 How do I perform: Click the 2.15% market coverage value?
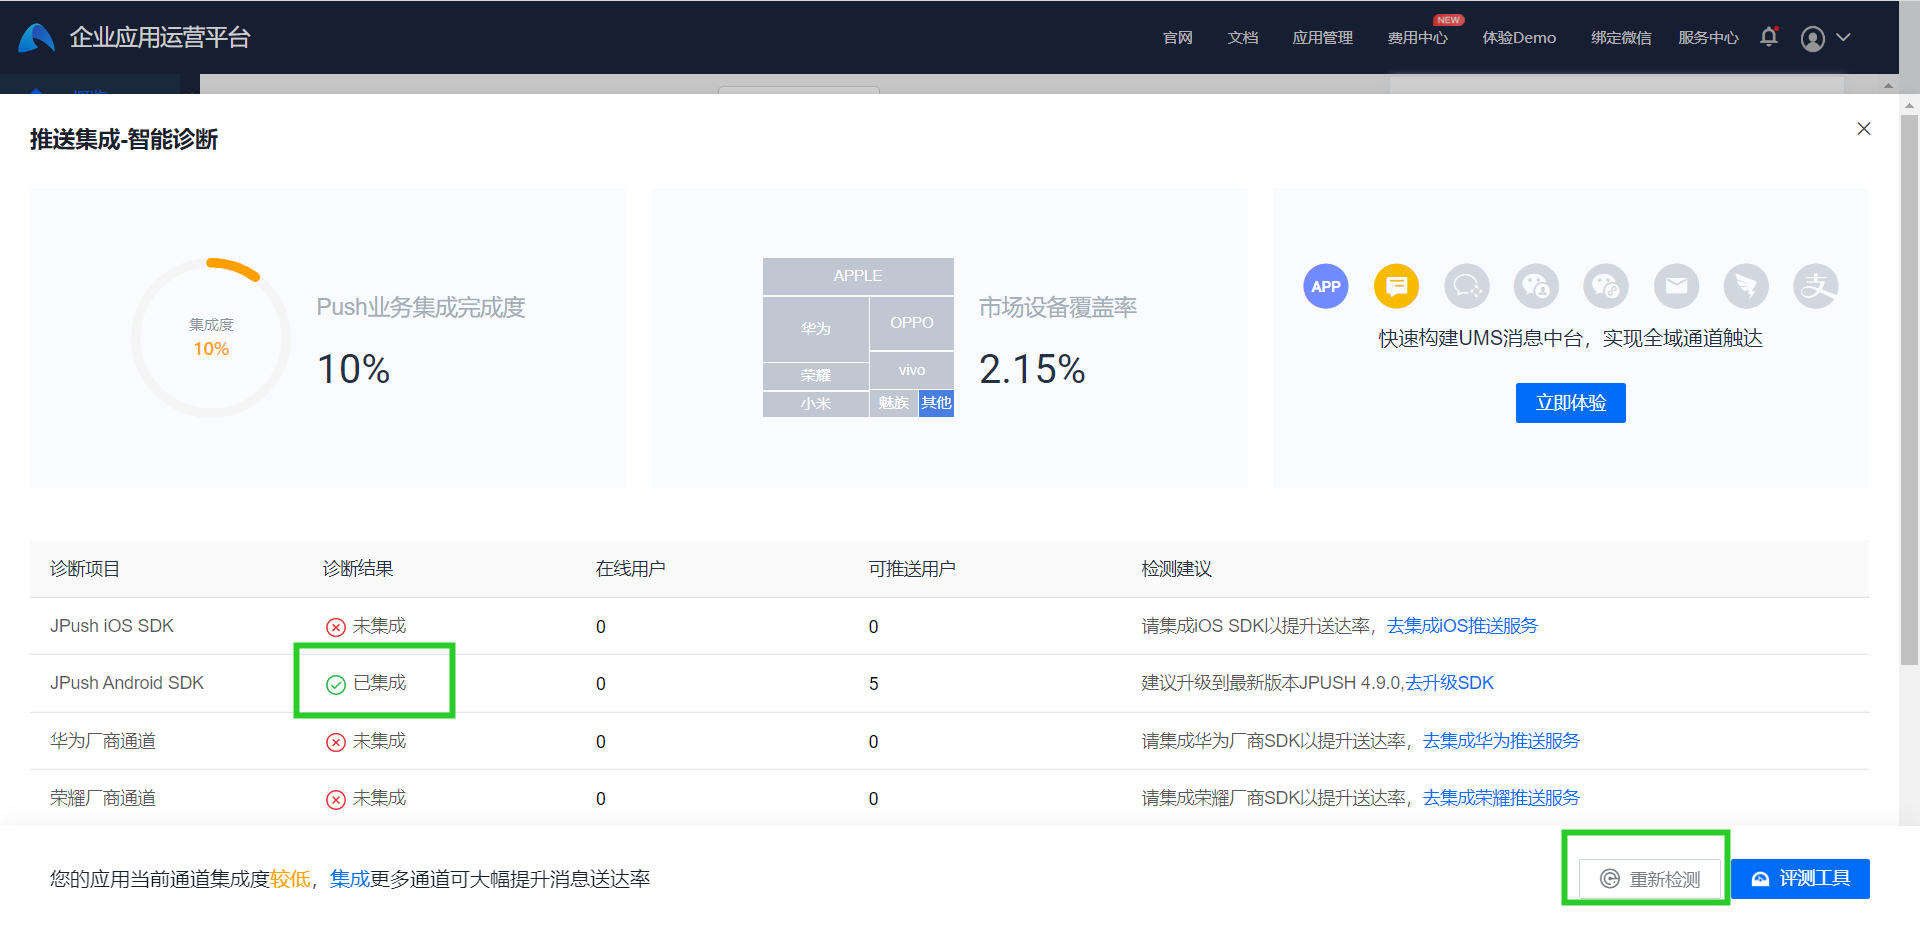tap(1032, 369)
